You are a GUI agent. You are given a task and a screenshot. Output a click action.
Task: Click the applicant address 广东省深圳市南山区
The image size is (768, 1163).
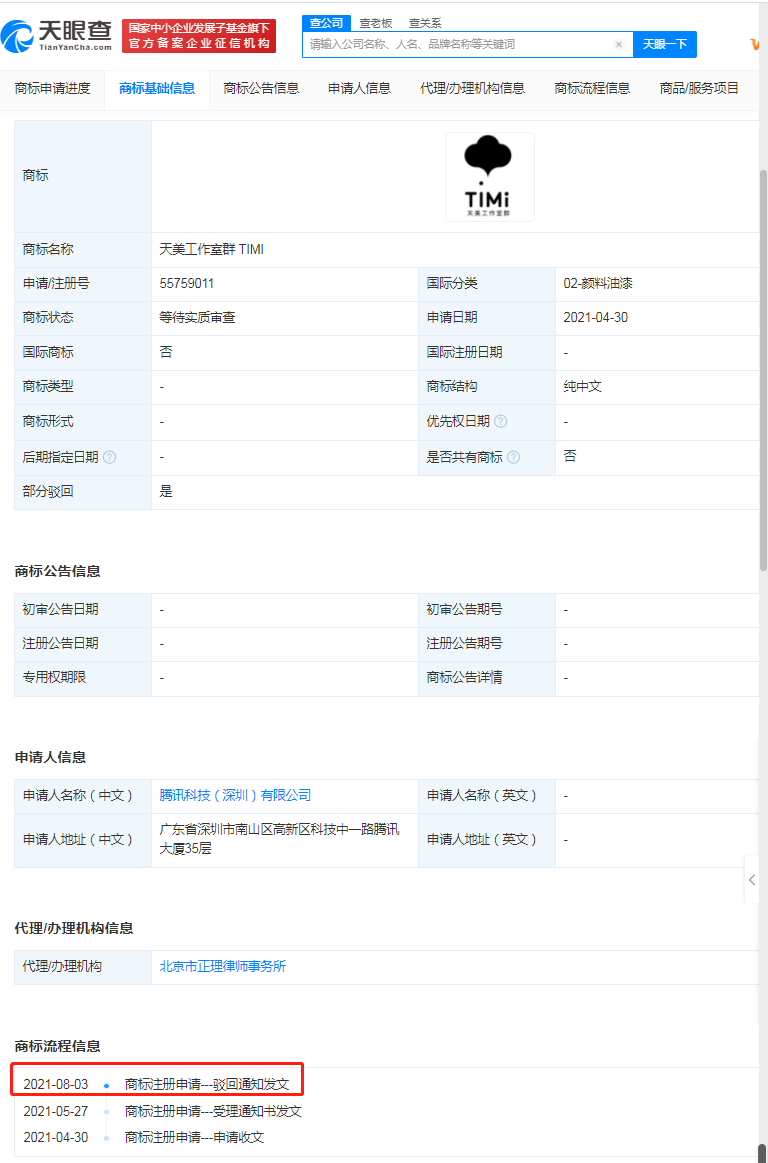280,839
